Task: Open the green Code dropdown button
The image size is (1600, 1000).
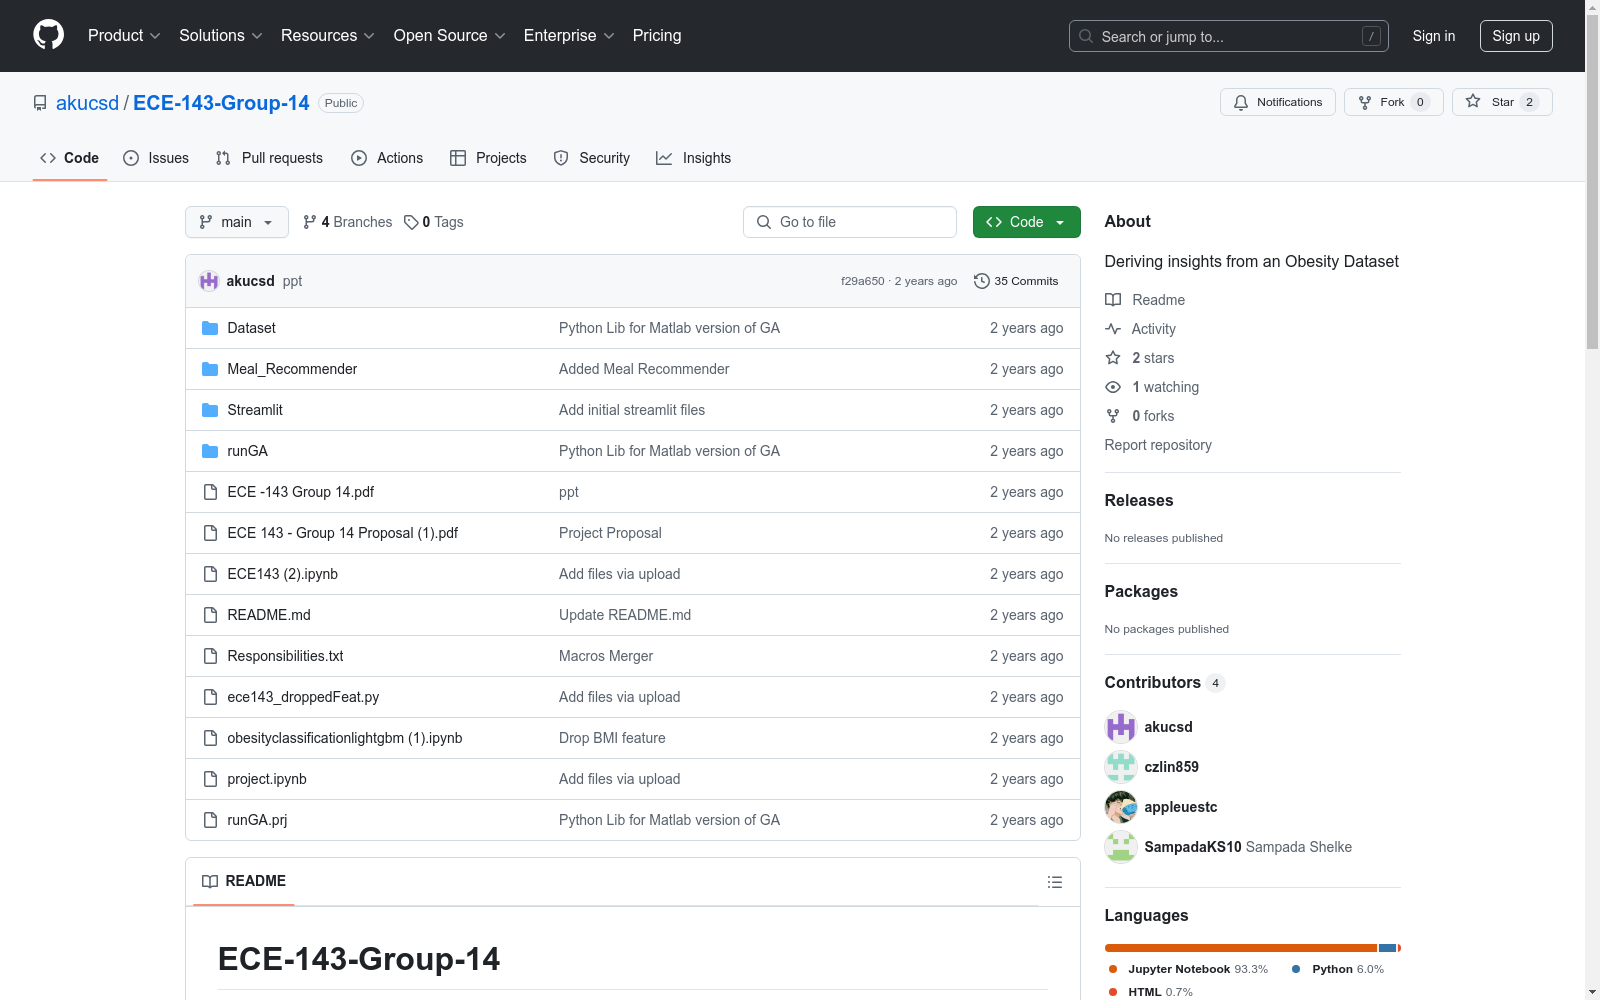Action: [x=1026, y=222]
